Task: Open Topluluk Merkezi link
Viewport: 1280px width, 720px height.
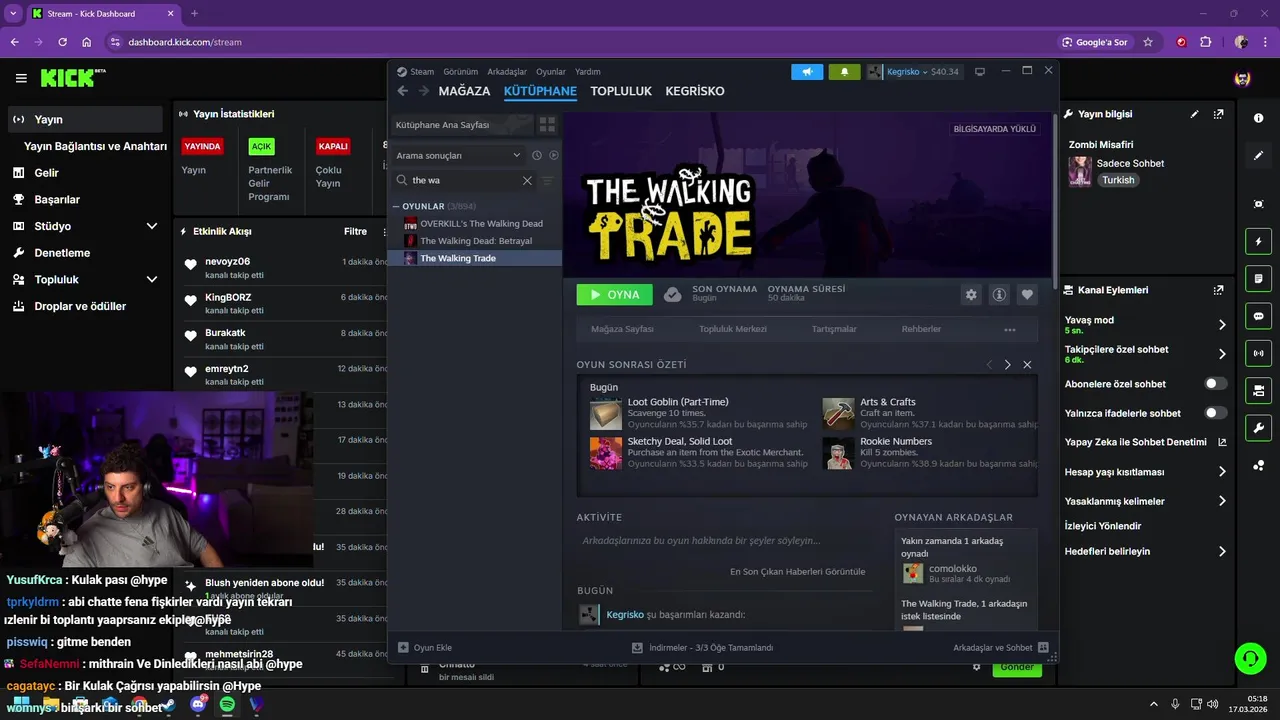Action: pyautogui.click(x=733, y=329)
